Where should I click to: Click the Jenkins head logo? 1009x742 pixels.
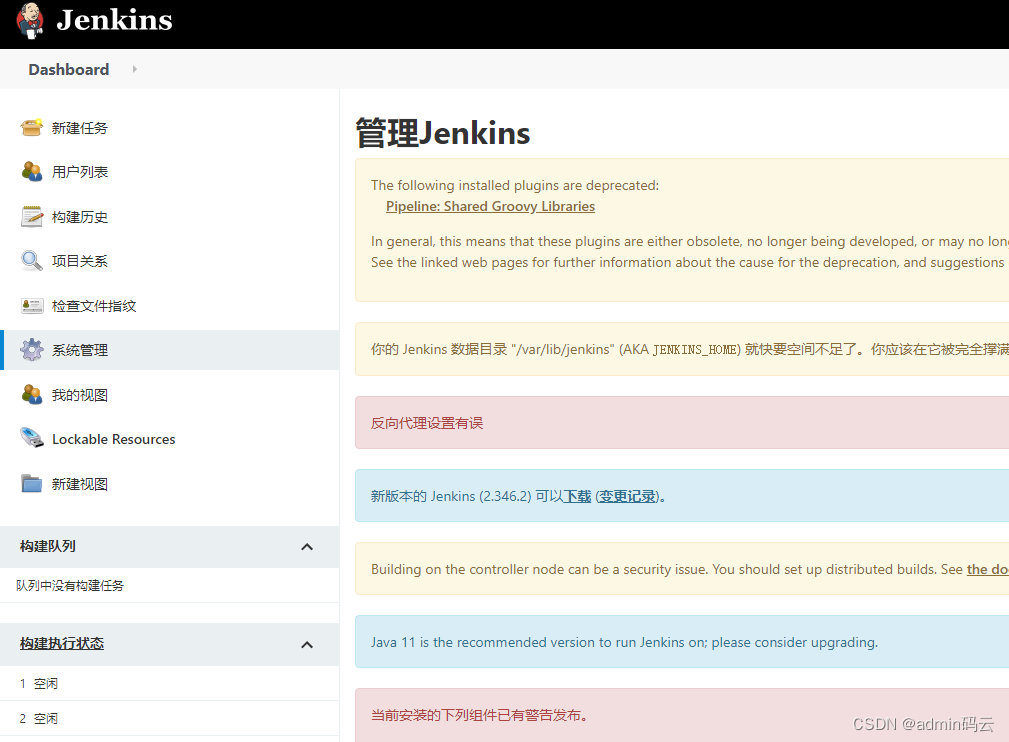[30, 22]
